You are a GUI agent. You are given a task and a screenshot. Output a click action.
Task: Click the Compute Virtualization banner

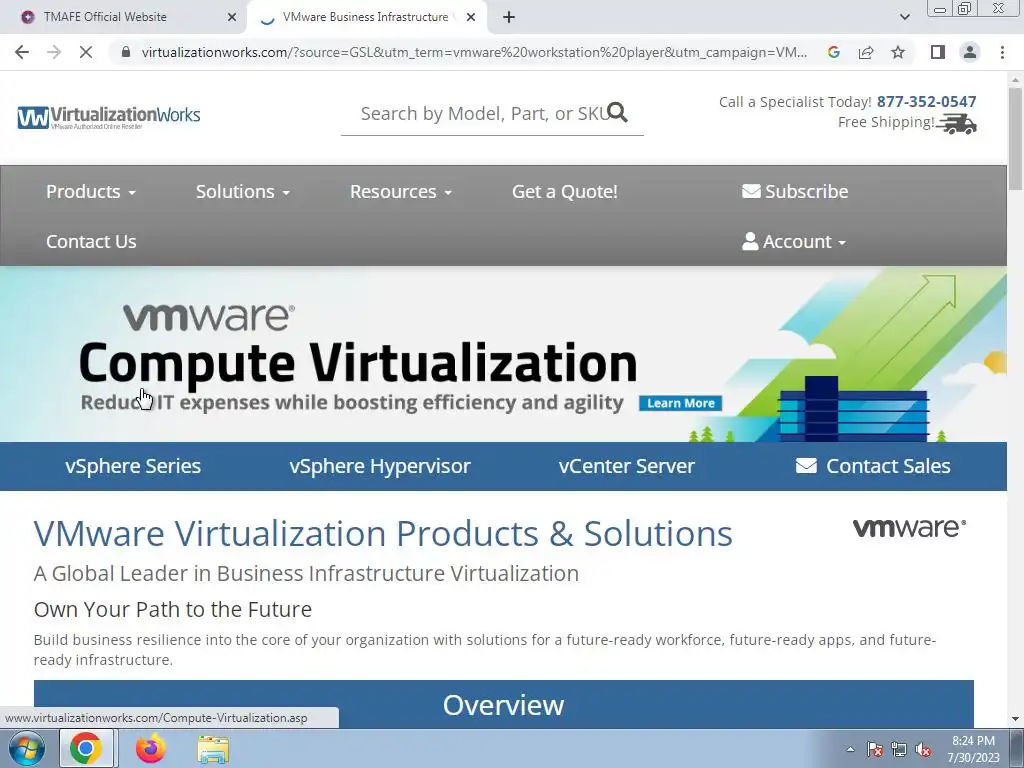tap(503, 354)
